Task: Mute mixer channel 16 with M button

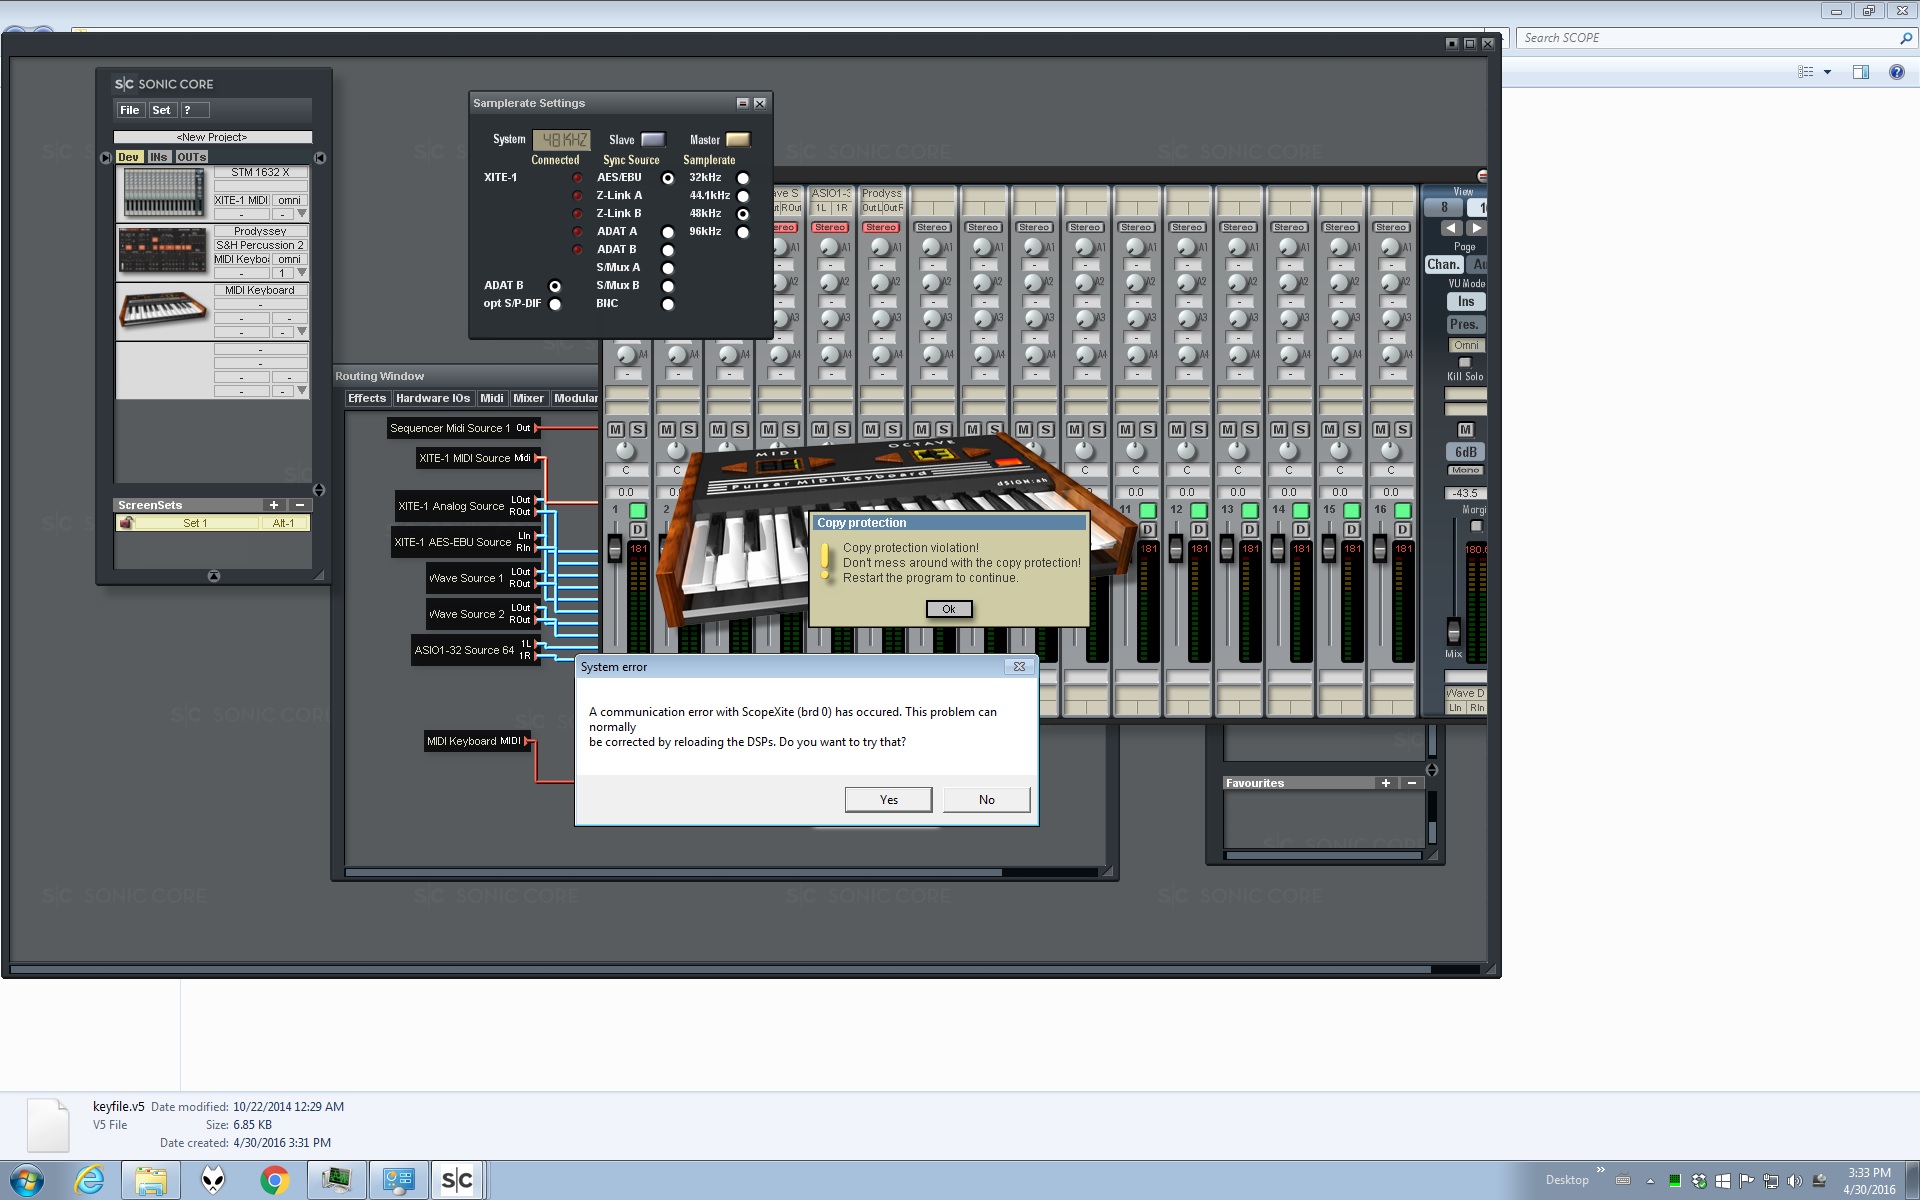Action: [1381, 429]
